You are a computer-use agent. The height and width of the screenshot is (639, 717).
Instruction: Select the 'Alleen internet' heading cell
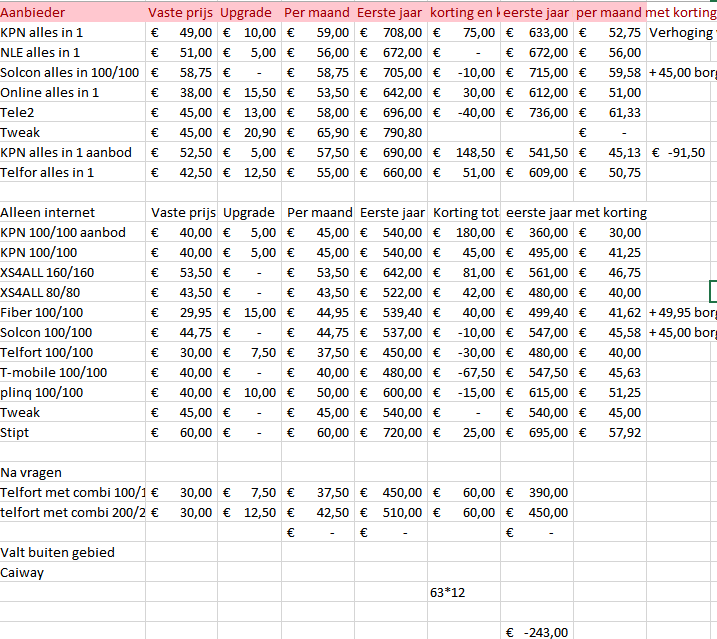[x=73, y=212]
